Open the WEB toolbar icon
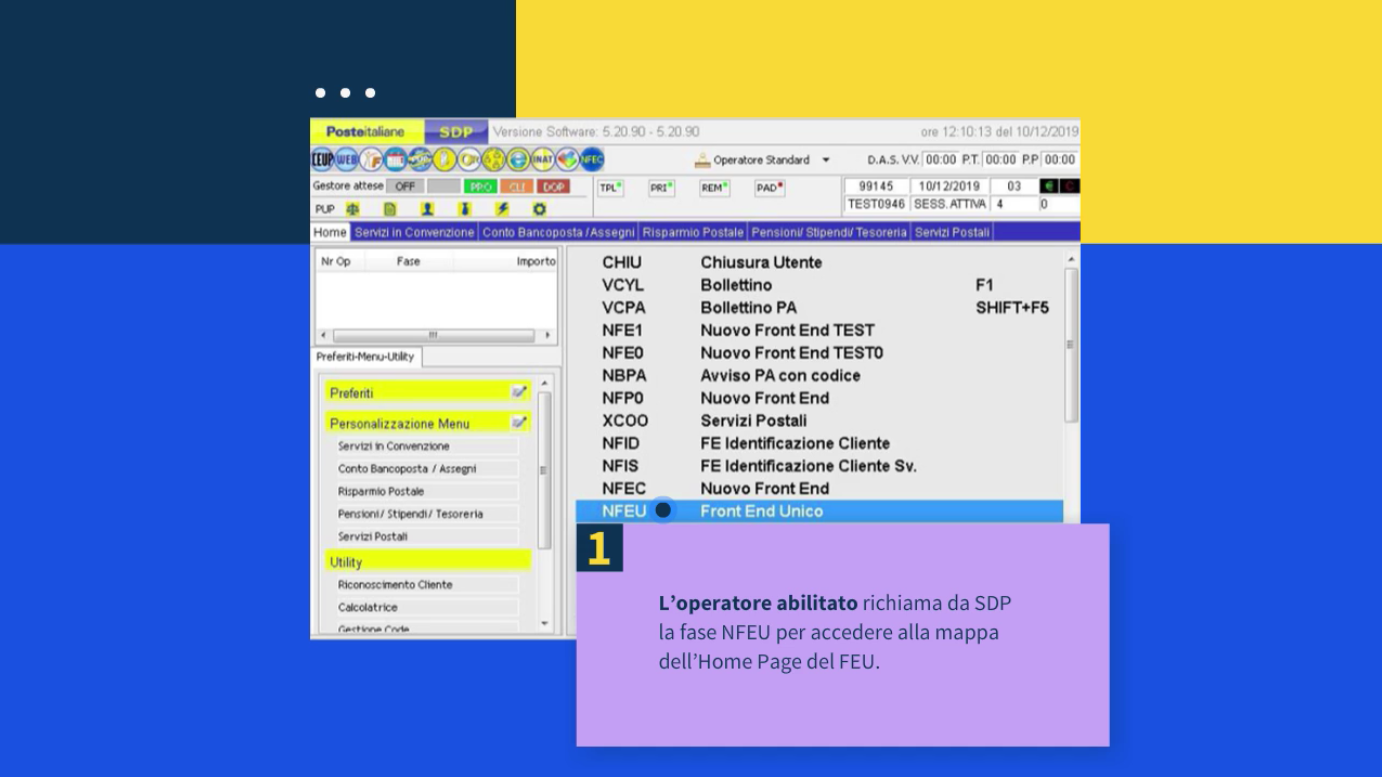The image size is (1382, 777). (x=346, y=160)
